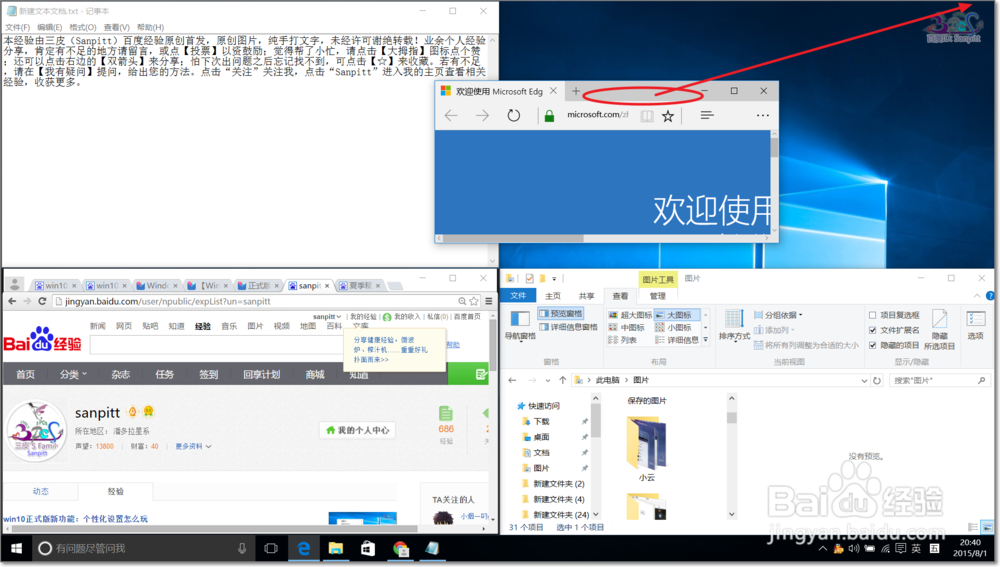The height and width of the screenshot is (567, 1000).
Task: Open Edge more actions ellipsis
Action: (x=763, y=115)
